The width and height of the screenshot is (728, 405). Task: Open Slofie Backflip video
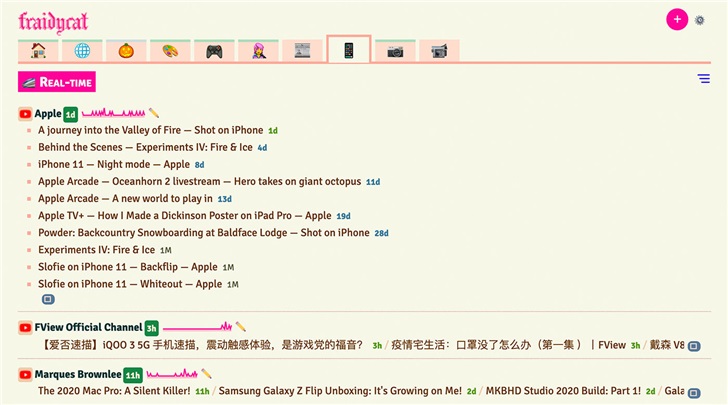(128, 267)
